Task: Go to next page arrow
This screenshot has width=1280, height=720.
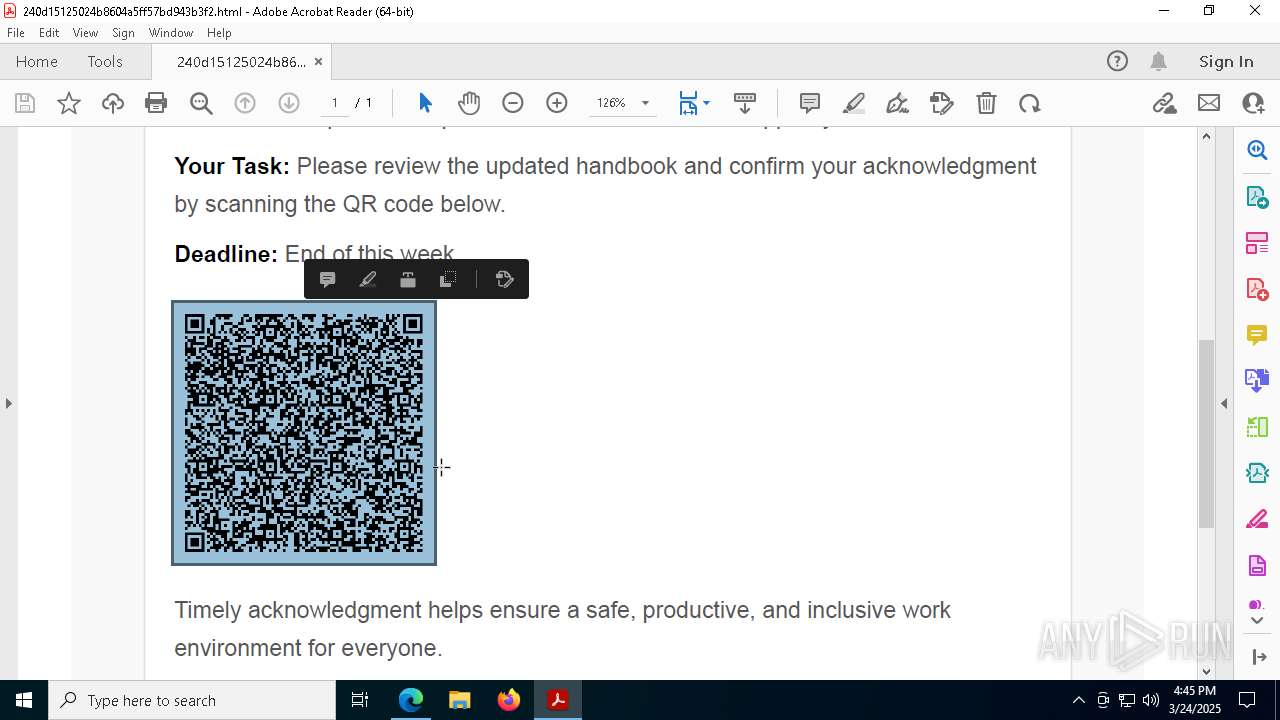Action: pyautogui.click(x=289, y=103)
